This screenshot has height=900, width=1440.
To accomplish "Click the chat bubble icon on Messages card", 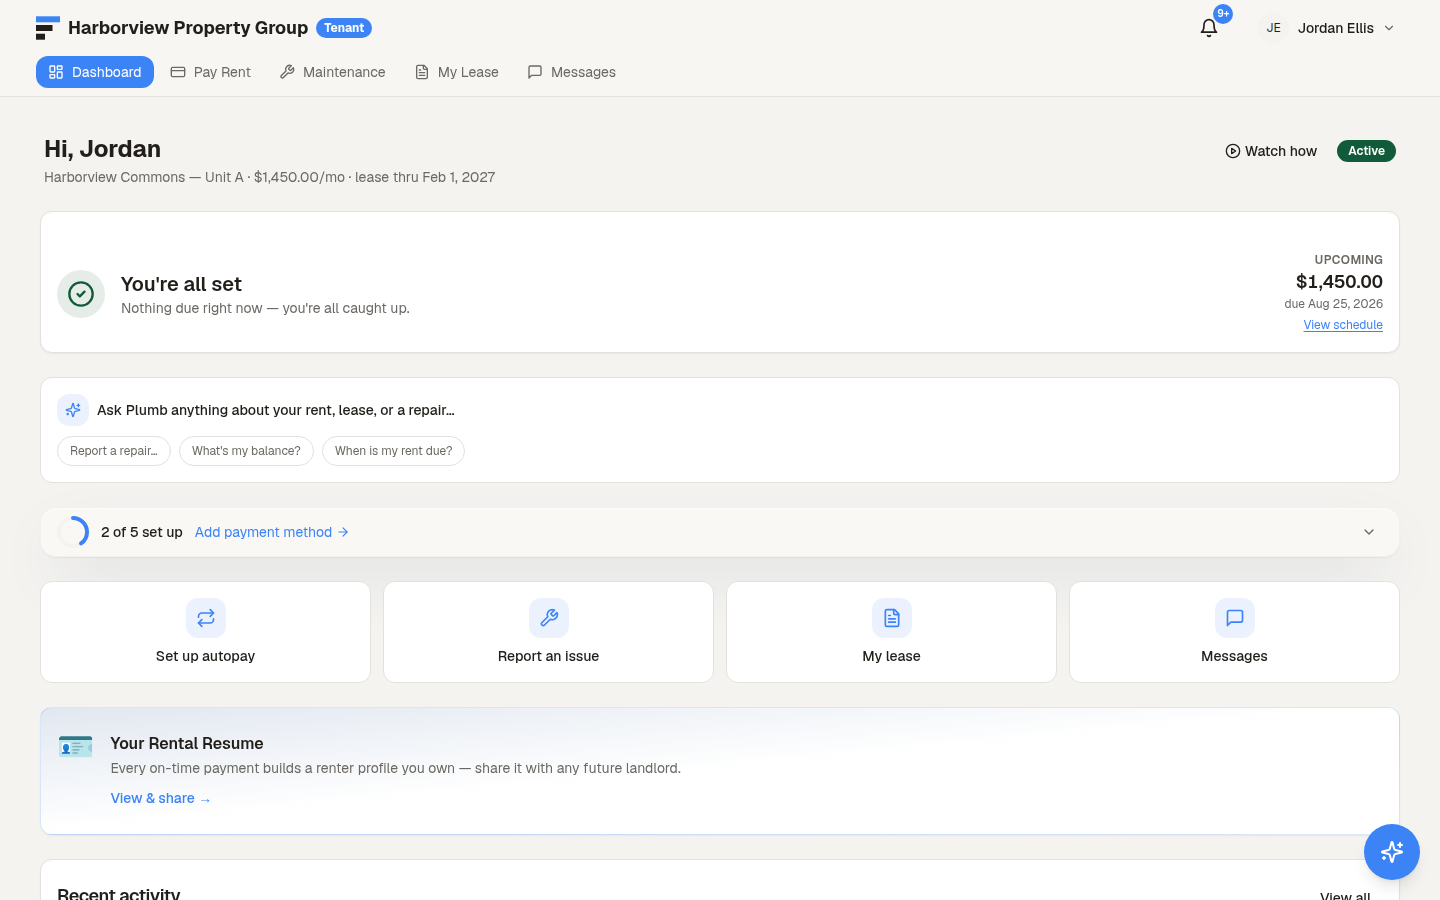I will [x=1235, y=618].
